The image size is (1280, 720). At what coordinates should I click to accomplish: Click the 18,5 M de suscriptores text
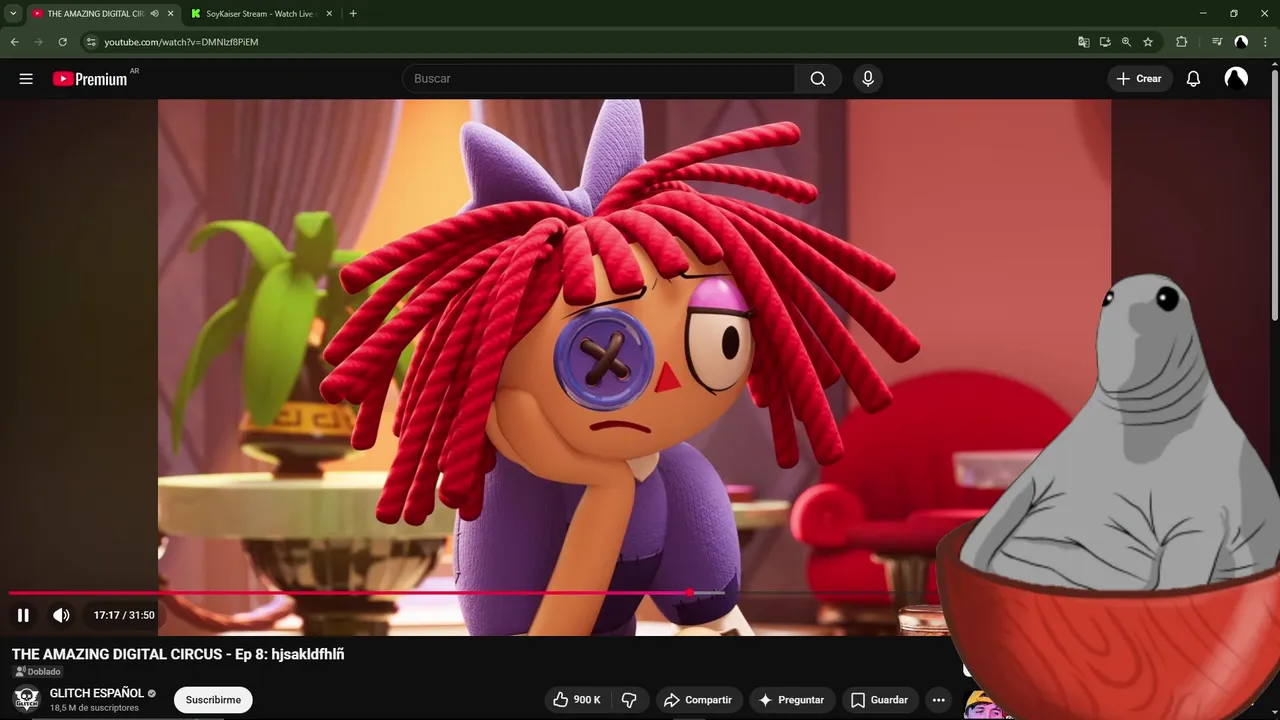(x=94, y=708)
